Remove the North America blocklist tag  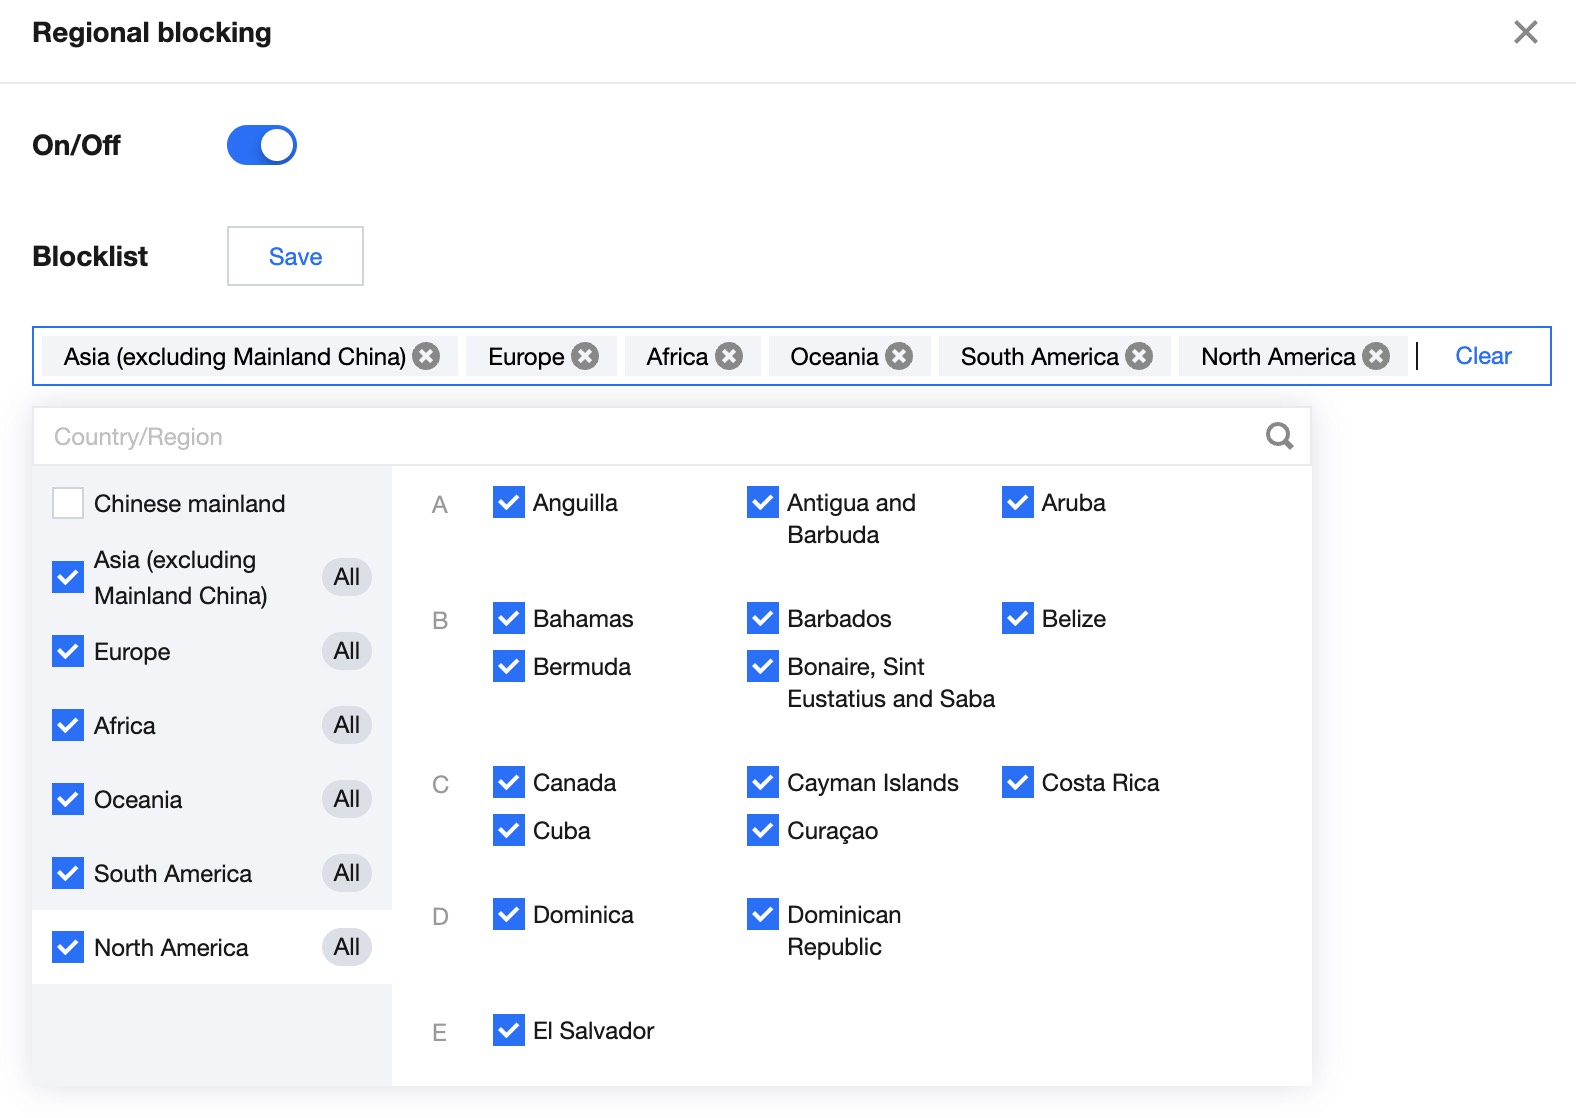point(1376,356)
